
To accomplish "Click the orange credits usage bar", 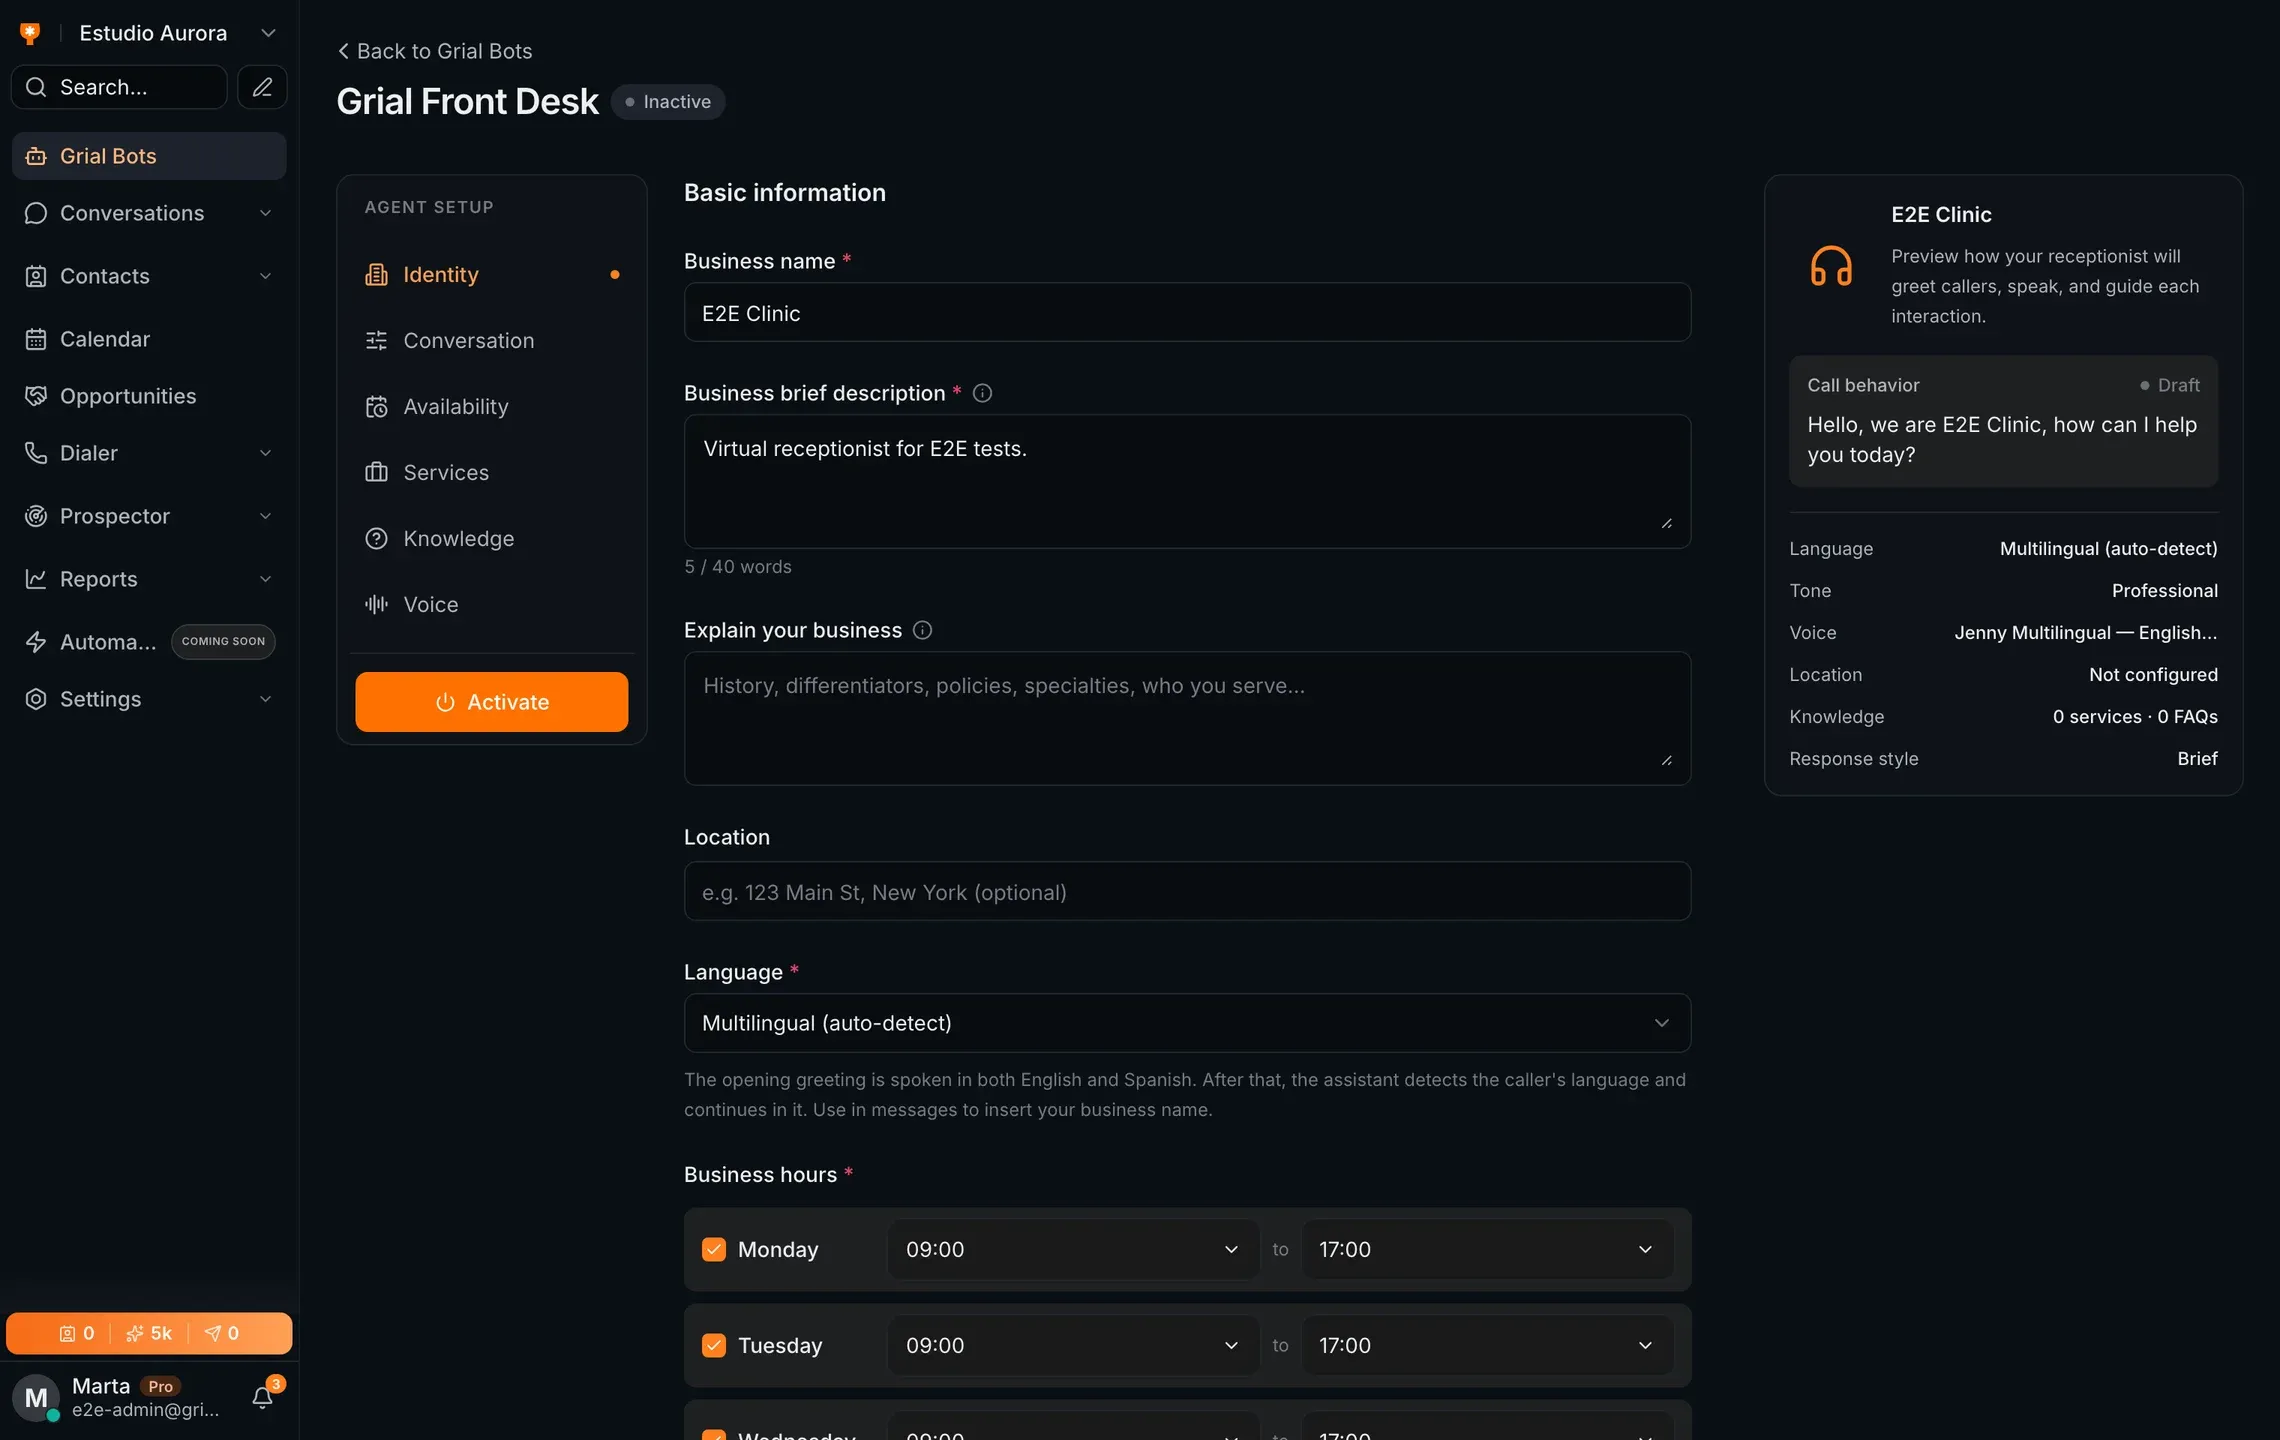I will coord(149,1333).
